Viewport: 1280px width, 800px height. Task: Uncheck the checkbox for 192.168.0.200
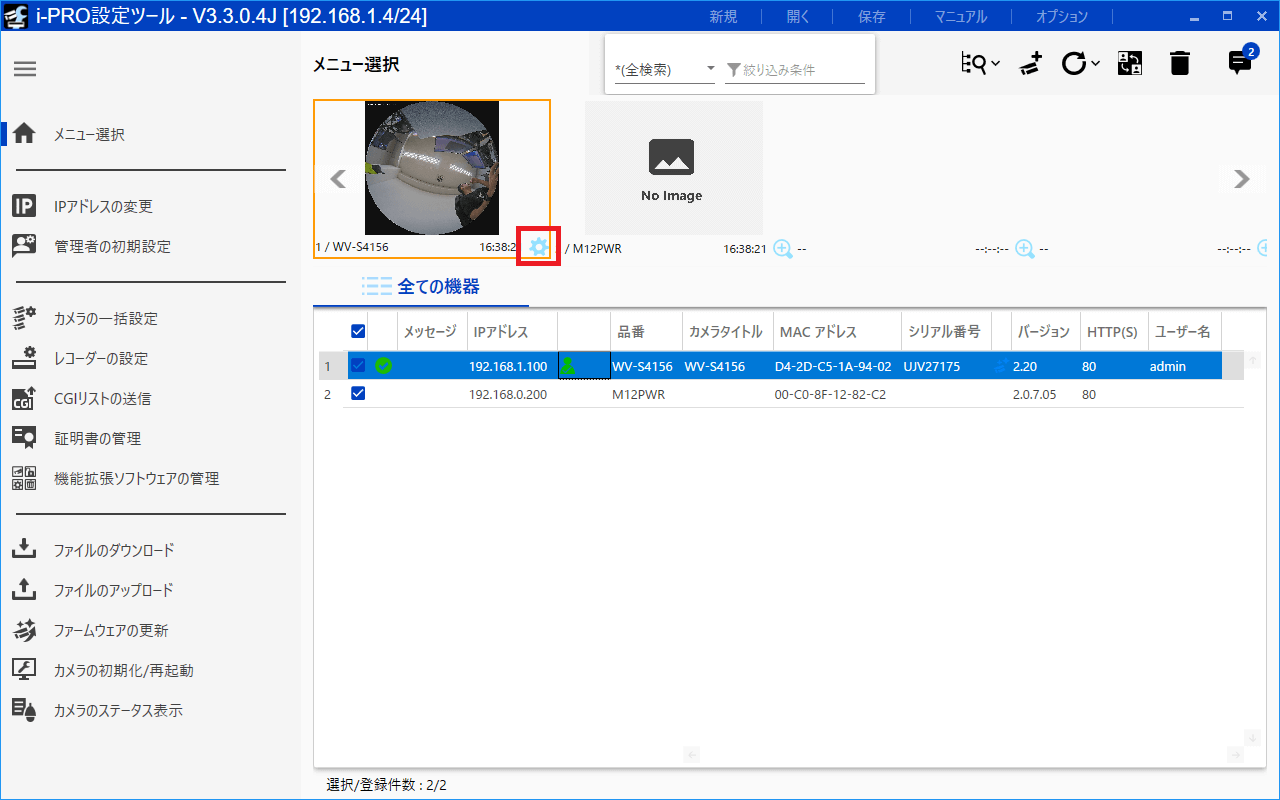coord(358,394)
